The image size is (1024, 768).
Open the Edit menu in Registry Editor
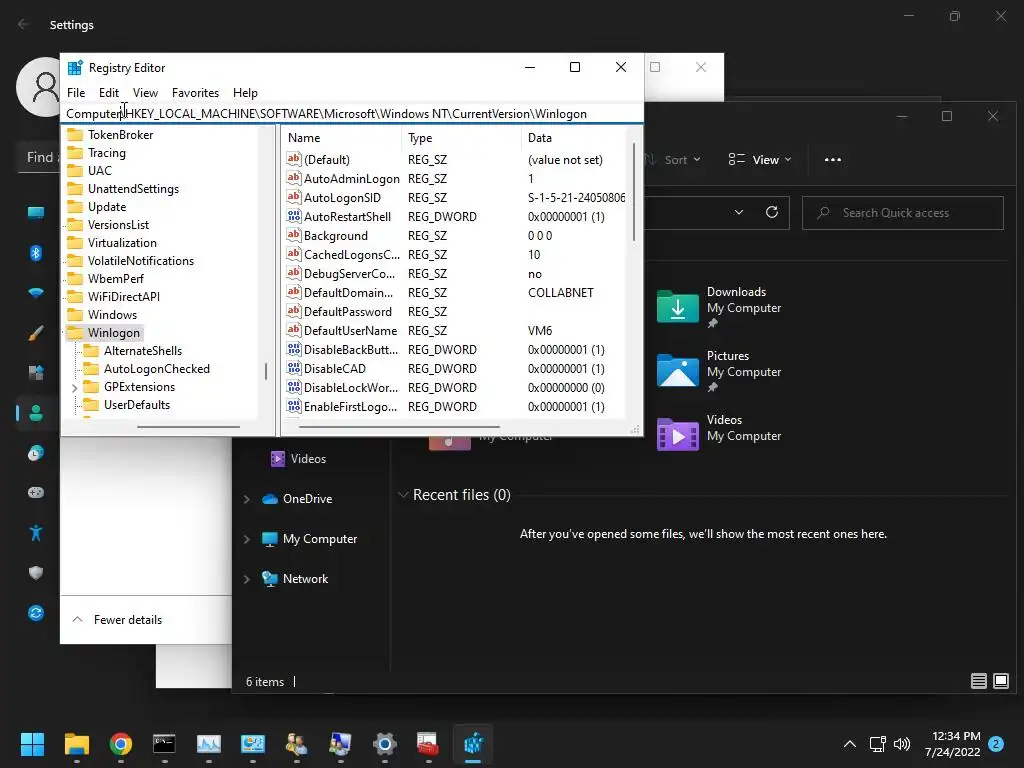point(108,93)
